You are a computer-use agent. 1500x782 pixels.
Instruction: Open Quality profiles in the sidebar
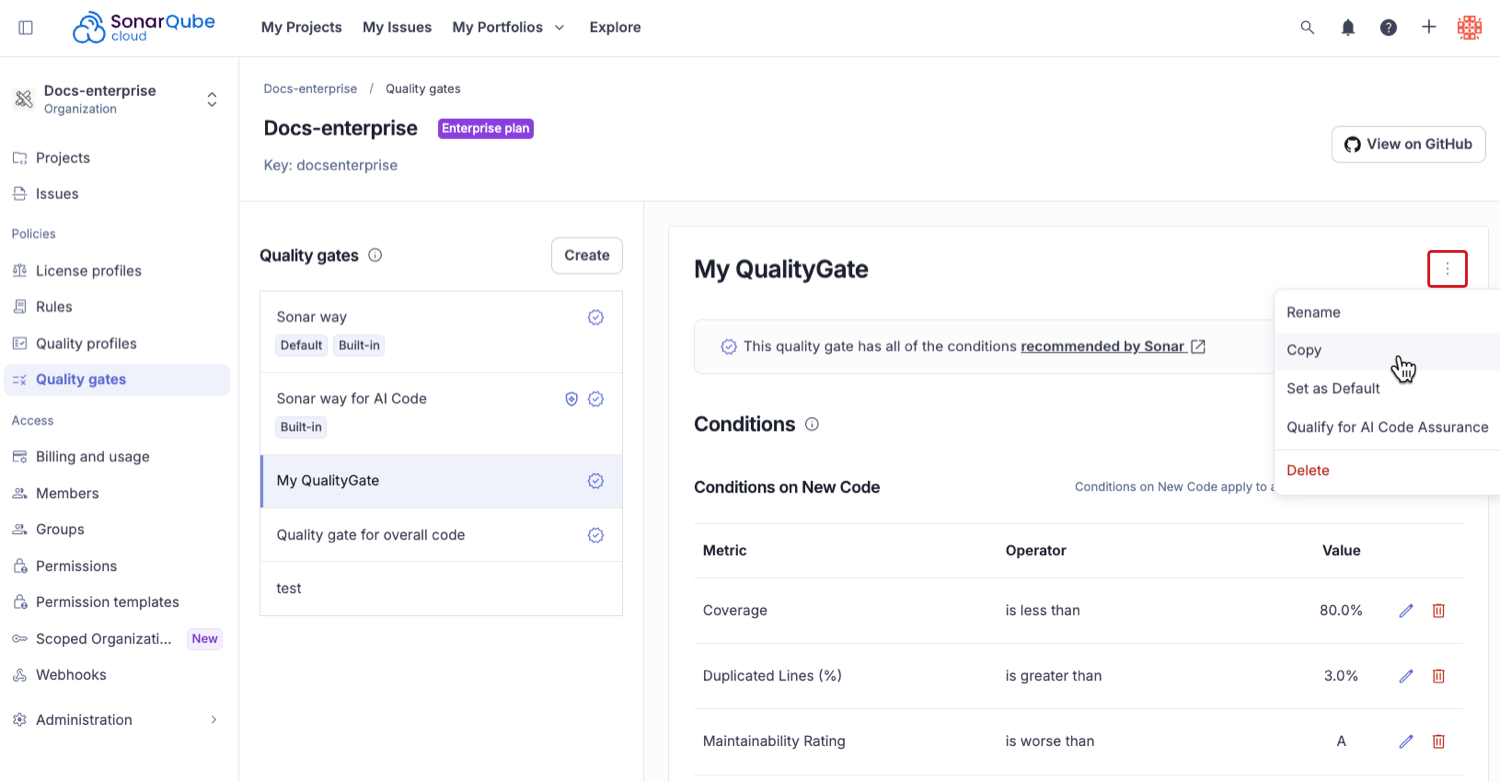click(118, 343)
